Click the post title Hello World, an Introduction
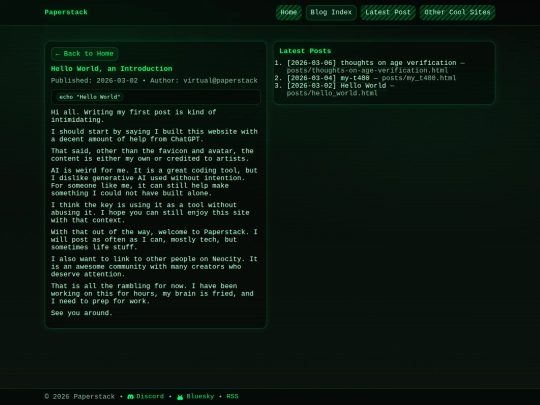 click(x=112, y=69)
